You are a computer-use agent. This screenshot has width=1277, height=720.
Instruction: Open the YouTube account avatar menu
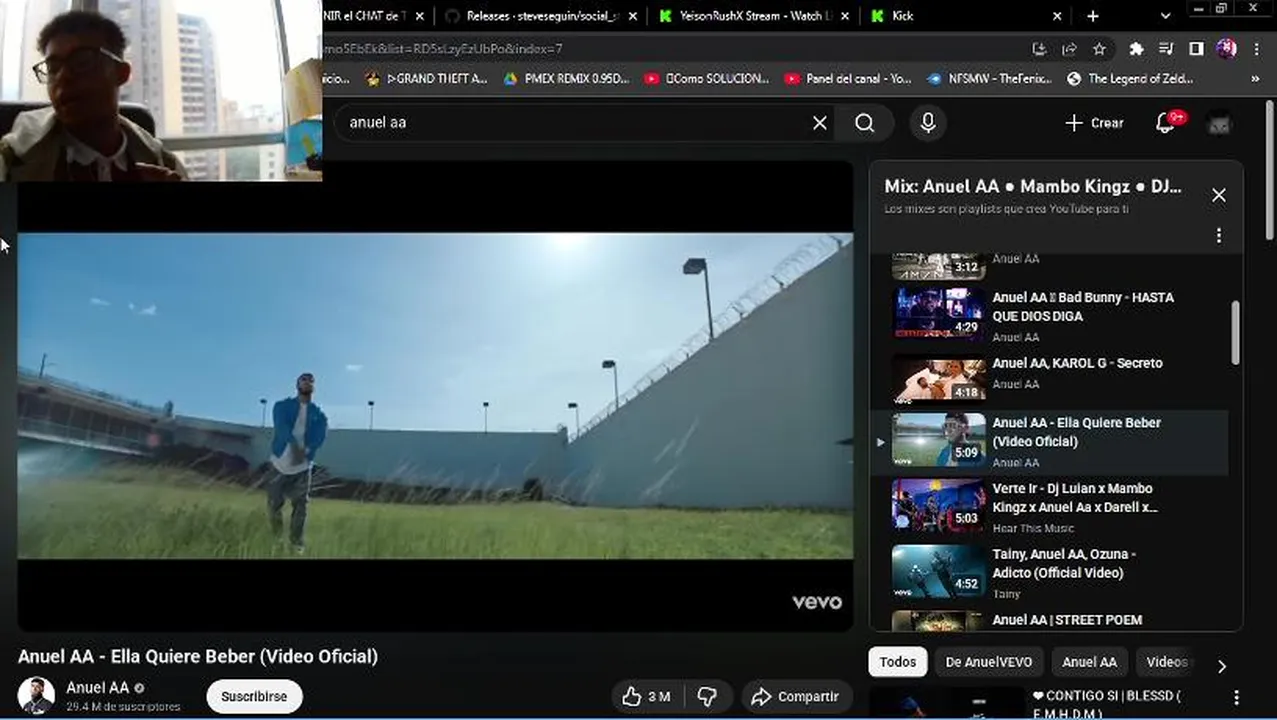point(1219,123)
